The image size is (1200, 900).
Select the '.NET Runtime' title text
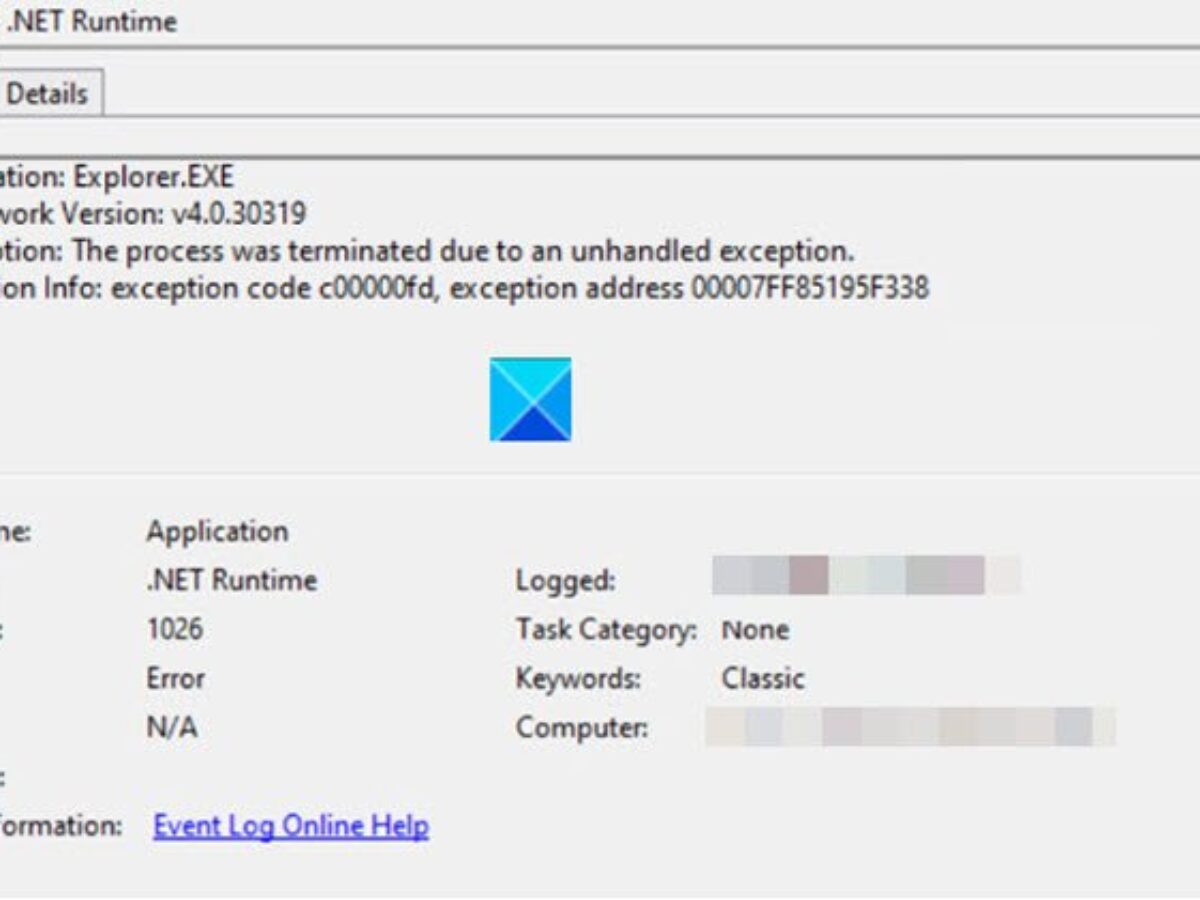tap(92, 21)
